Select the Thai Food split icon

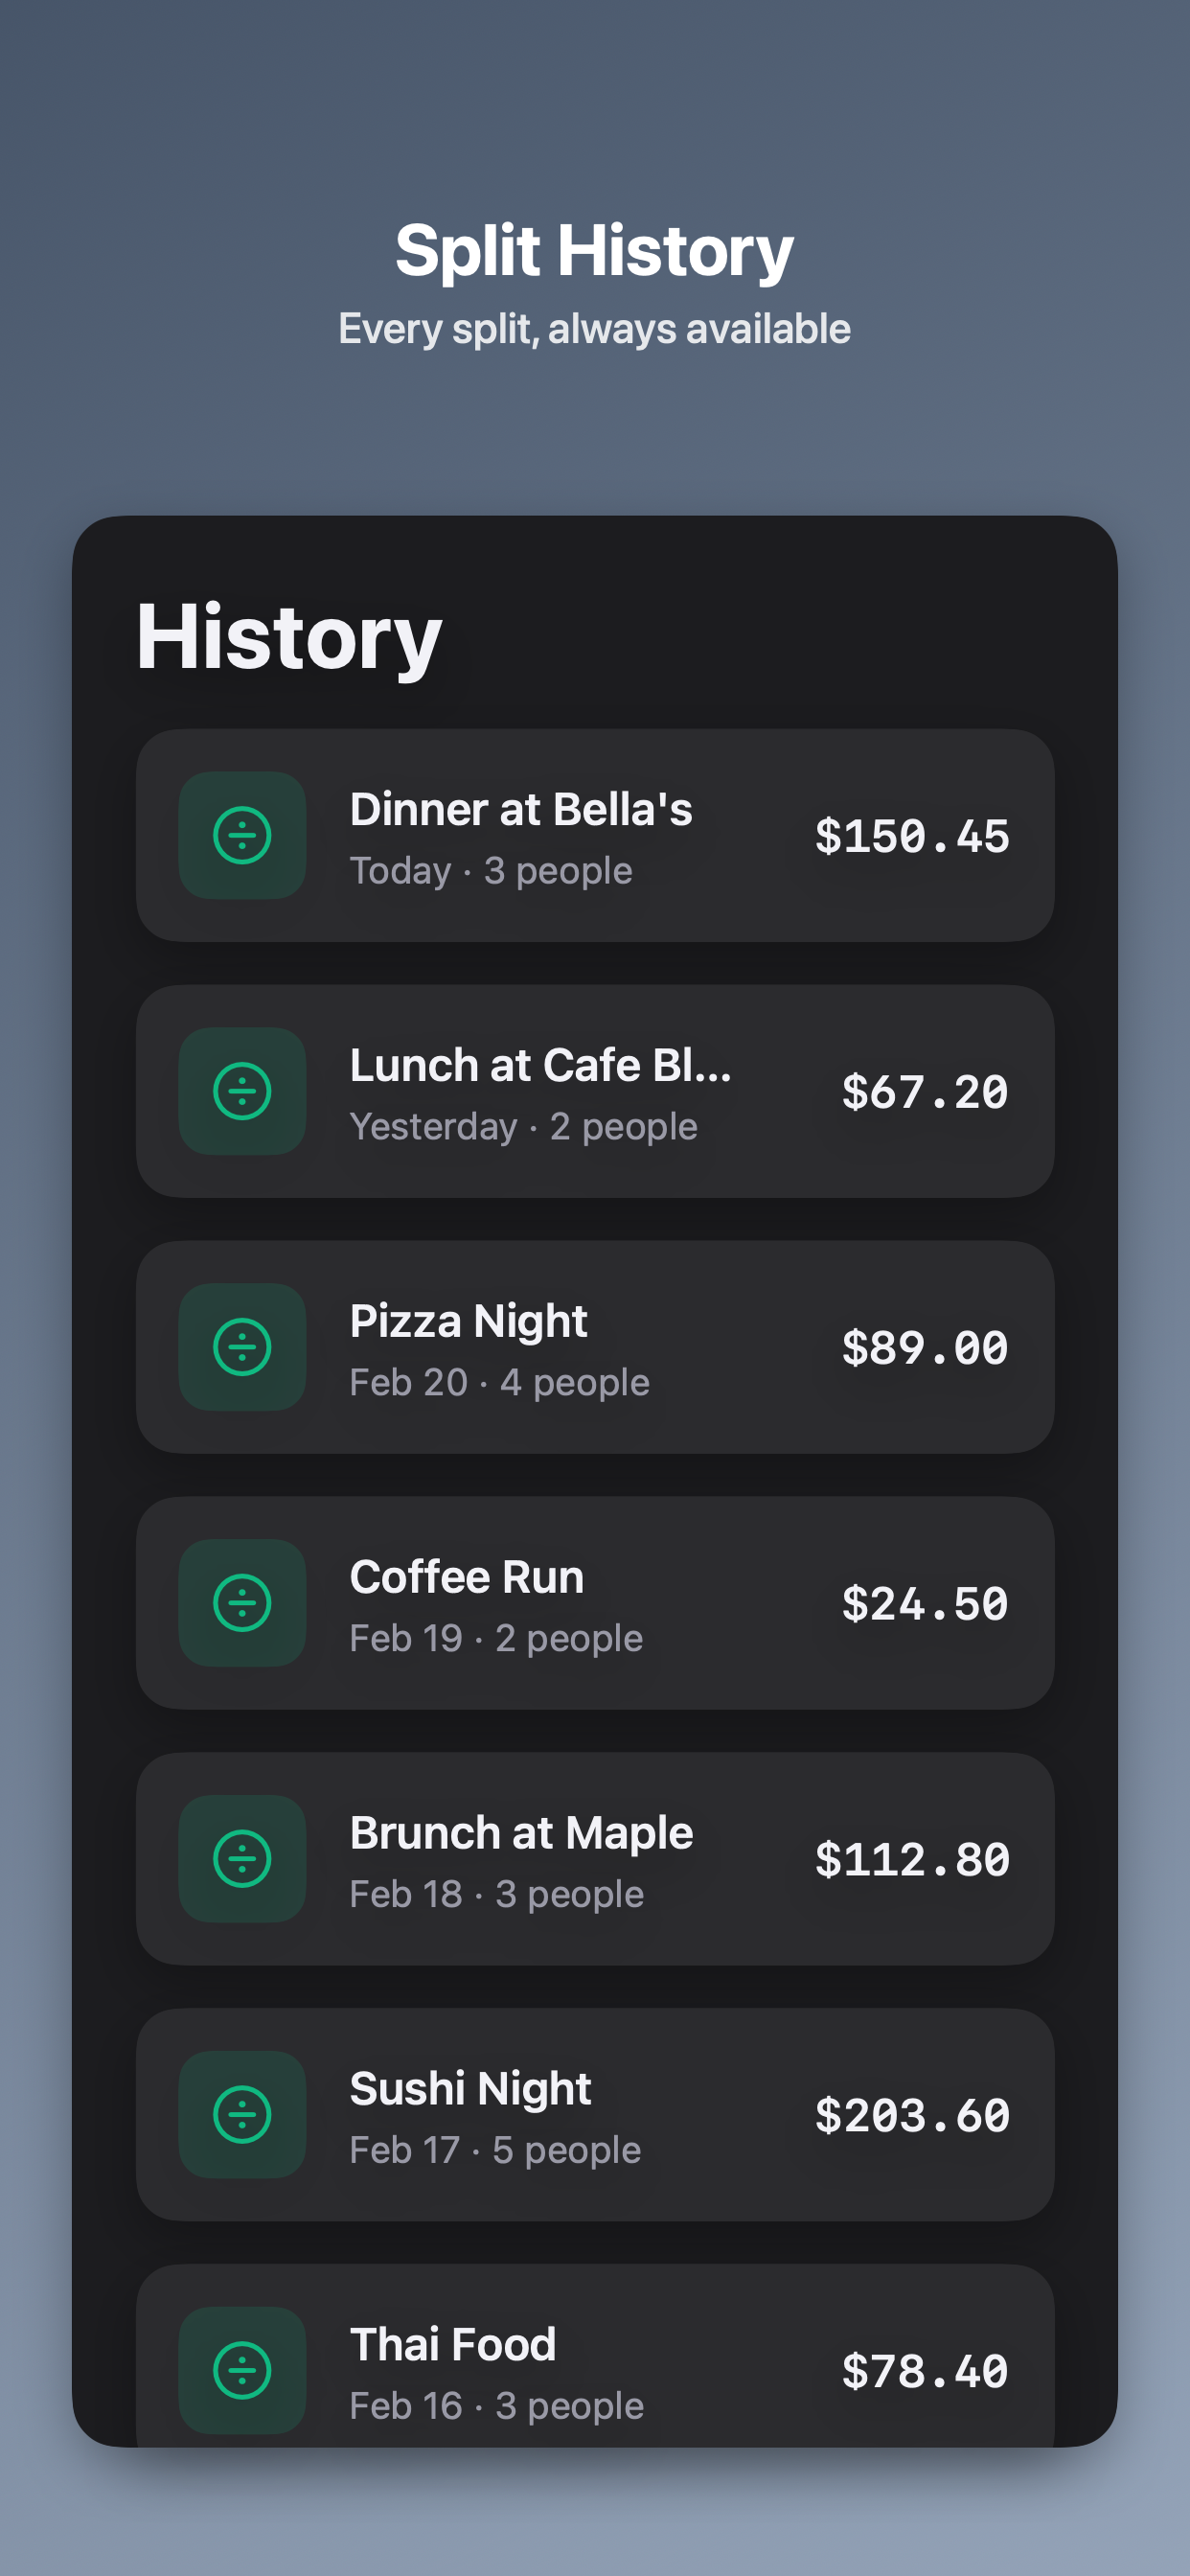(x=242, y=2370)
